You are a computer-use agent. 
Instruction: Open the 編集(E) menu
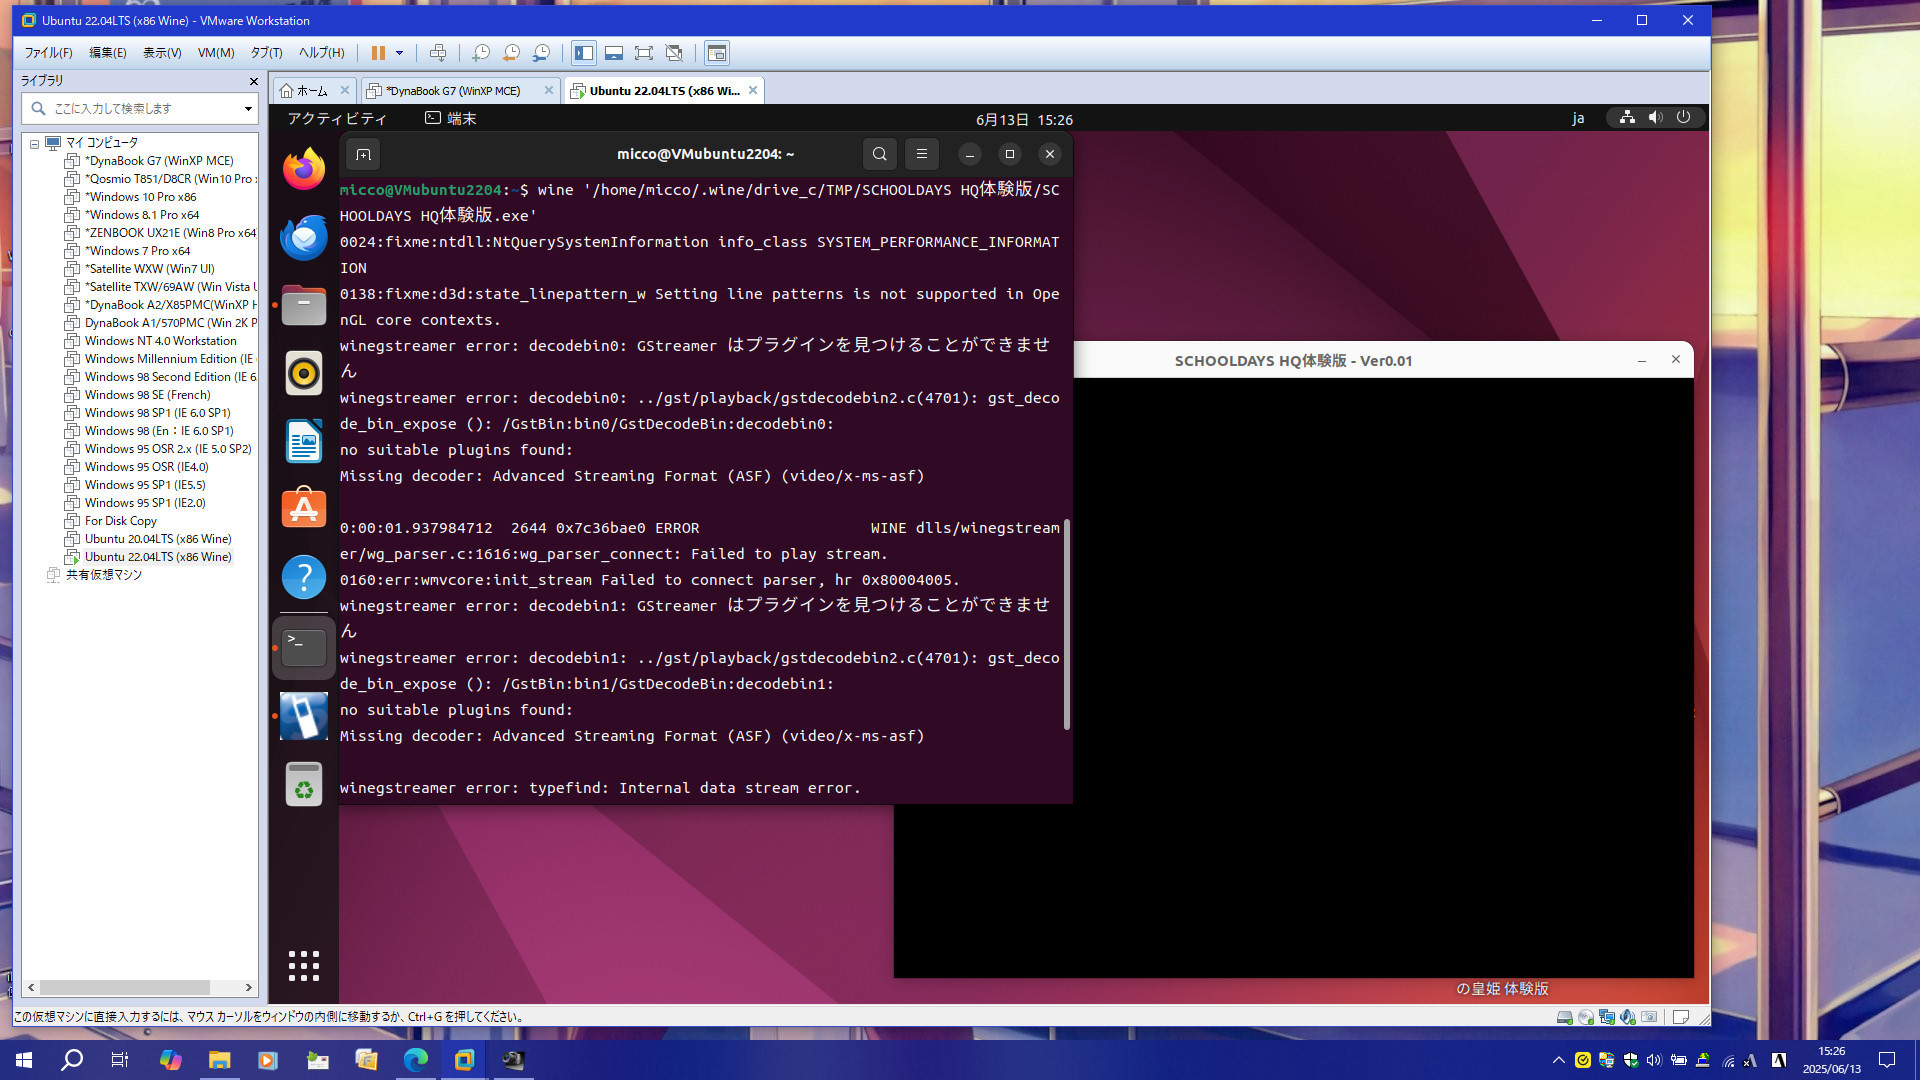[108, 53]
